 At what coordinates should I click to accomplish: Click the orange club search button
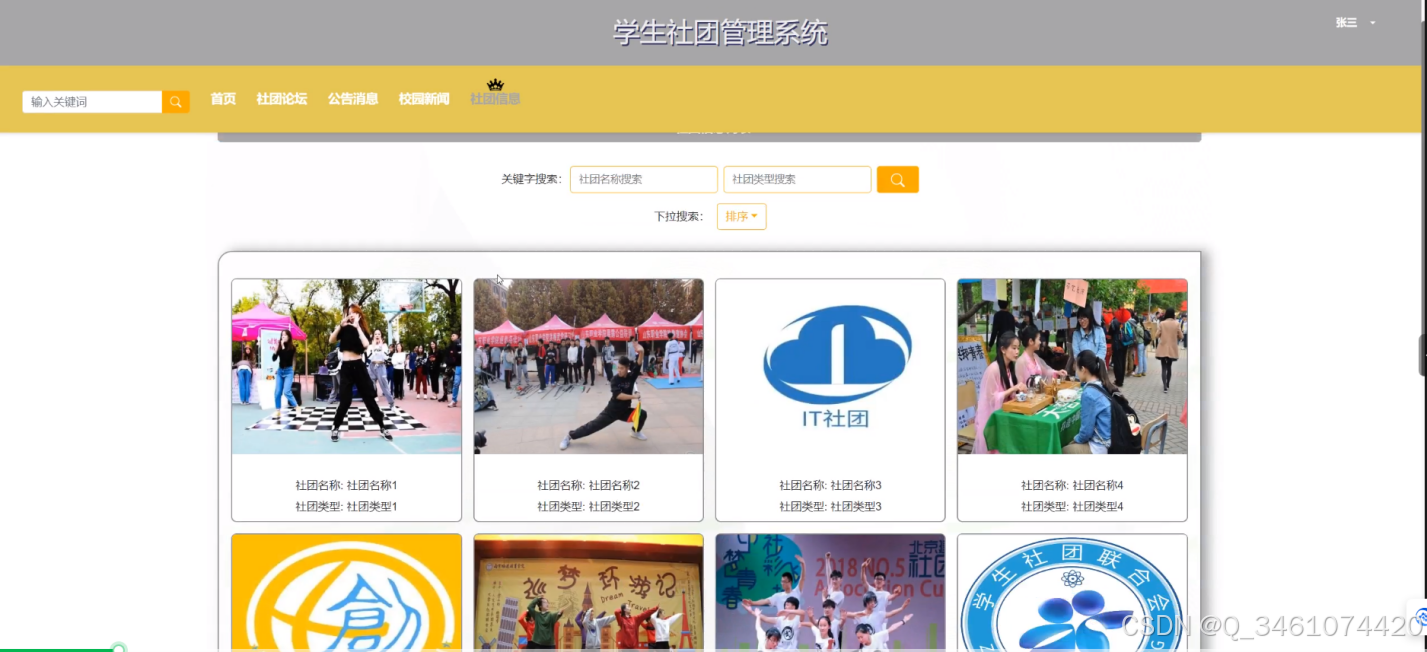pos(897,180)
